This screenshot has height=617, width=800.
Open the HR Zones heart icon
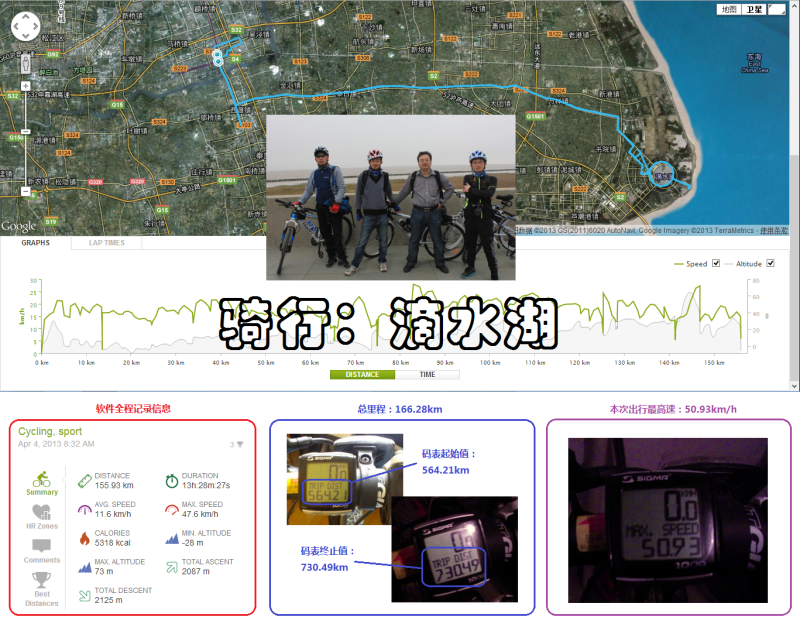[x=42, y=513]
